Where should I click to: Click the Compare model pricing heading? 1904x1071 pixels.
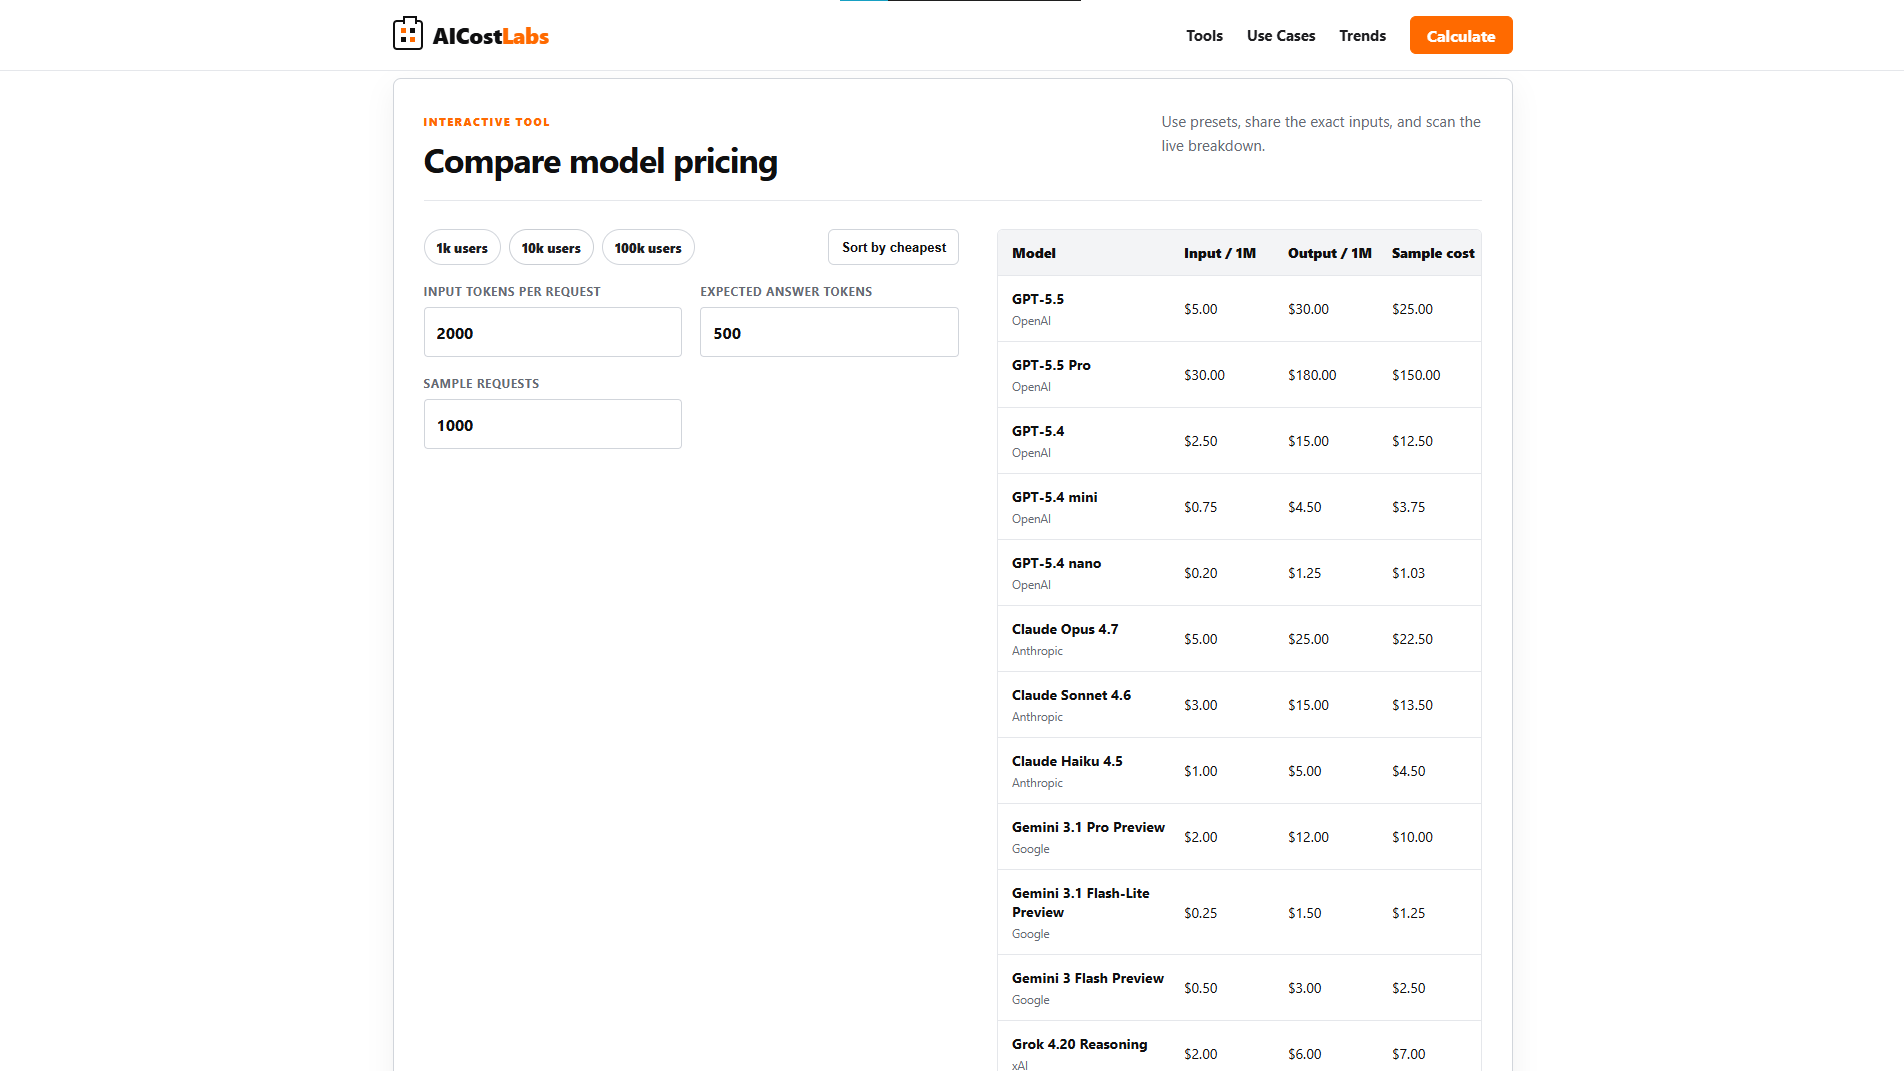pos(600,161)
